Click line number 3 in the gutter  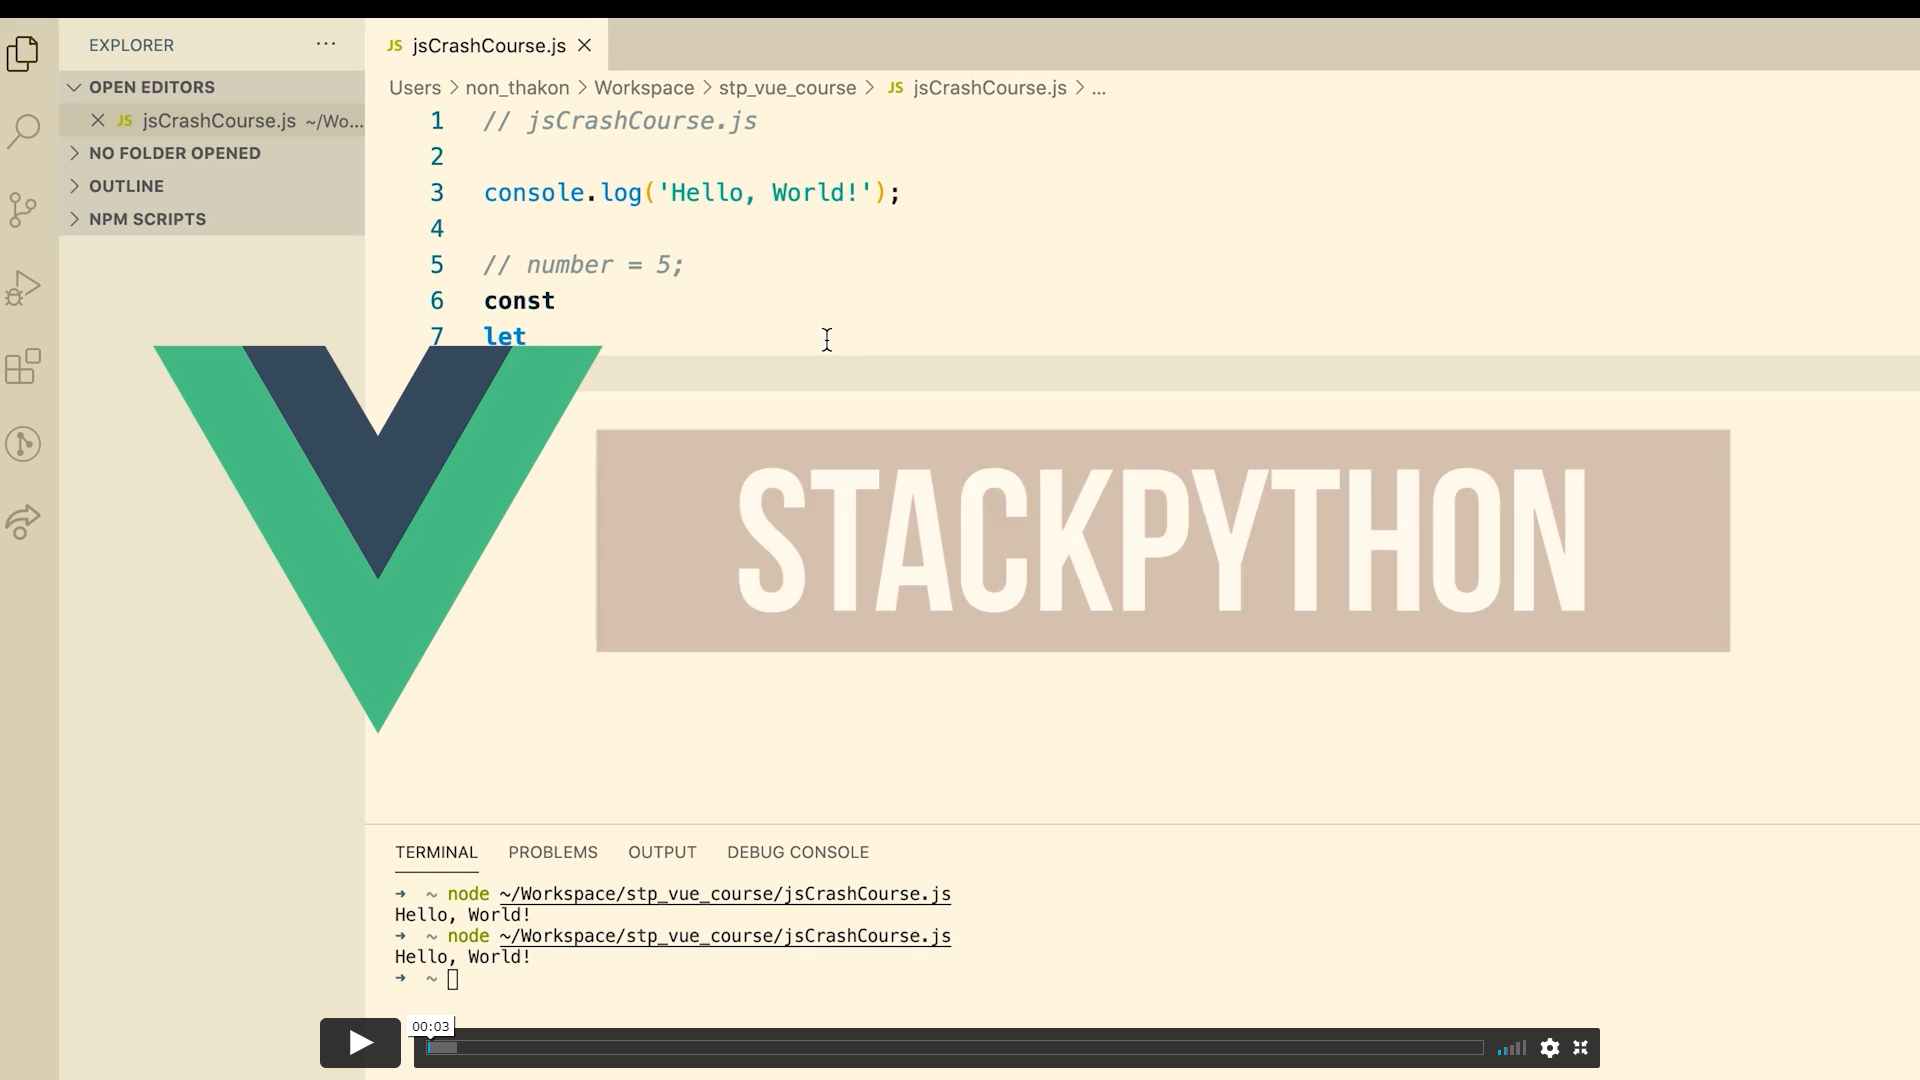pyautogui.click(x=437, y=193)
